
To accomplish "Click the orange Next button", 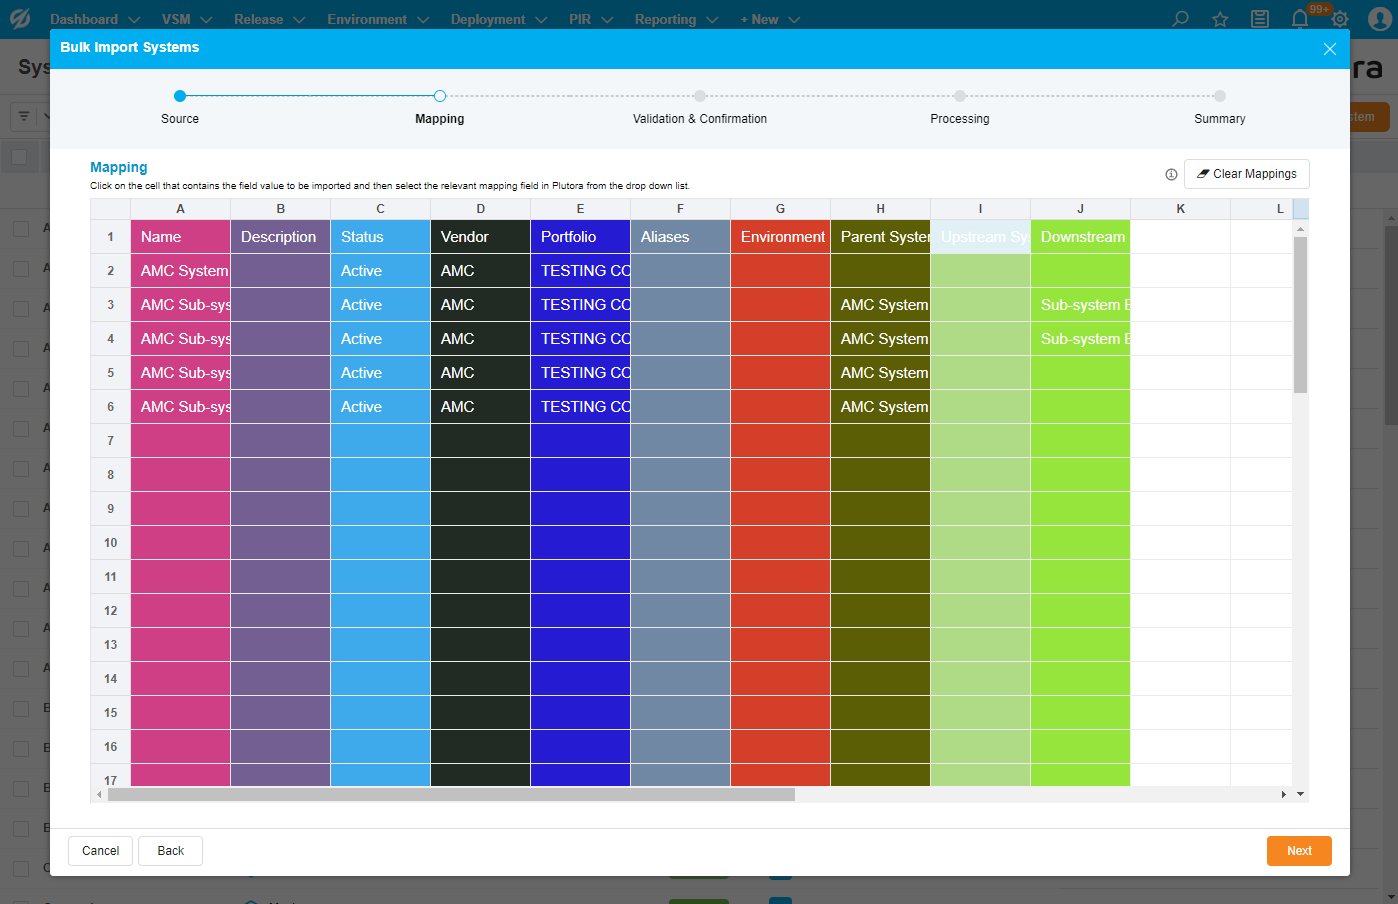I will pos(1298,851).
